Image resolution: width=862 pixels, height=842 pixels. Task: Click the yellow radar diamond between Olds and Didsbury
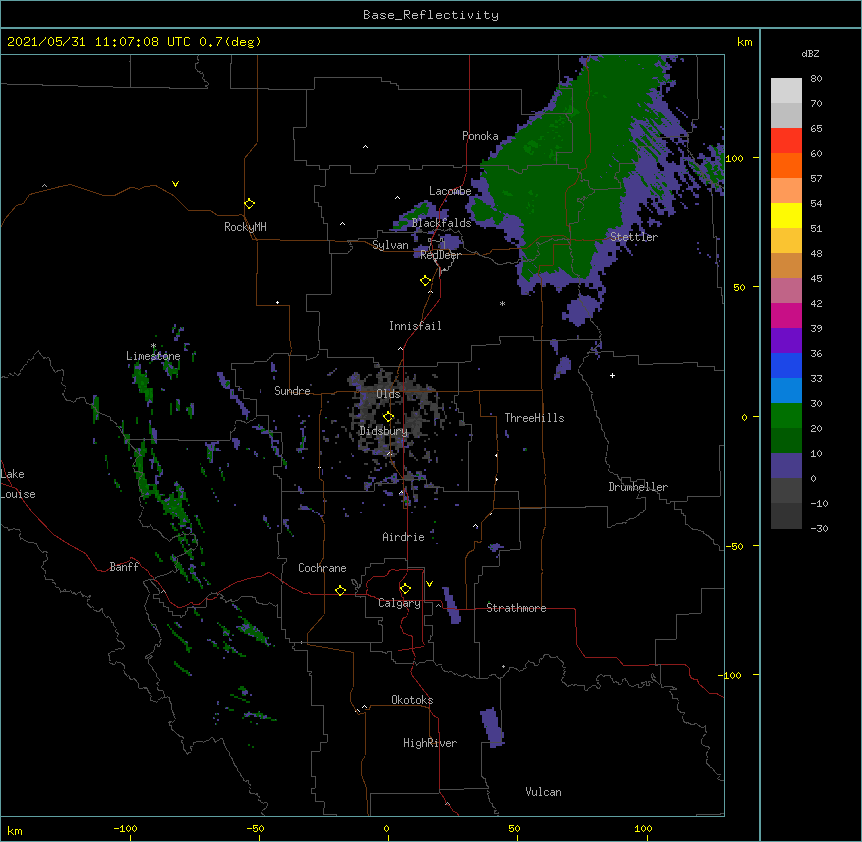388,416
